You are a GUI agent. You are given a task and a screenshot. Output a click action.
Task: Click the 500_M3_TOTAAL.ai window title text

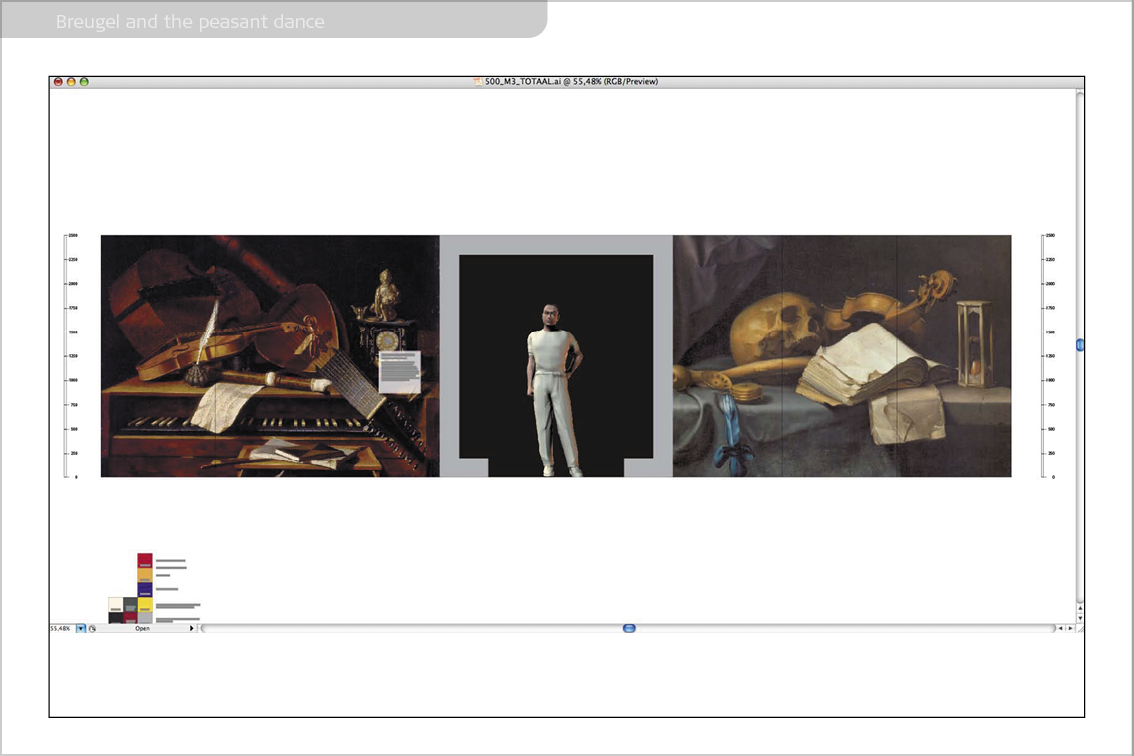coord(571,82)
